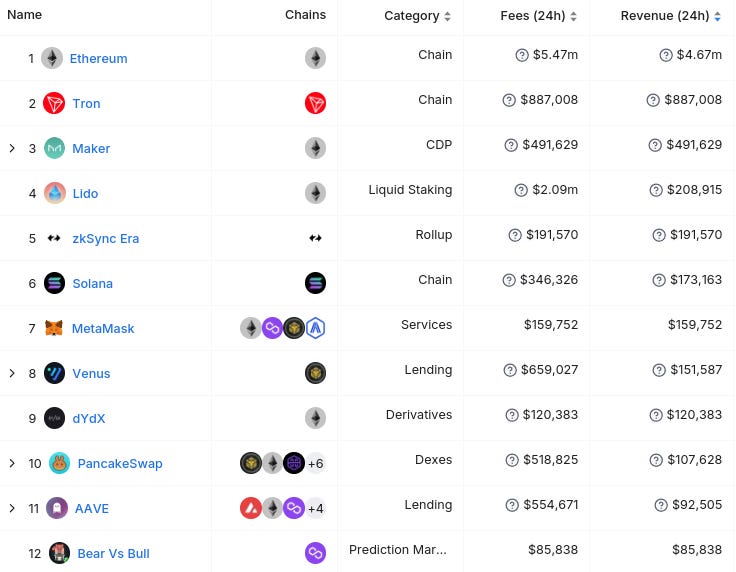Expand the AAVE row

coord(12,508)
